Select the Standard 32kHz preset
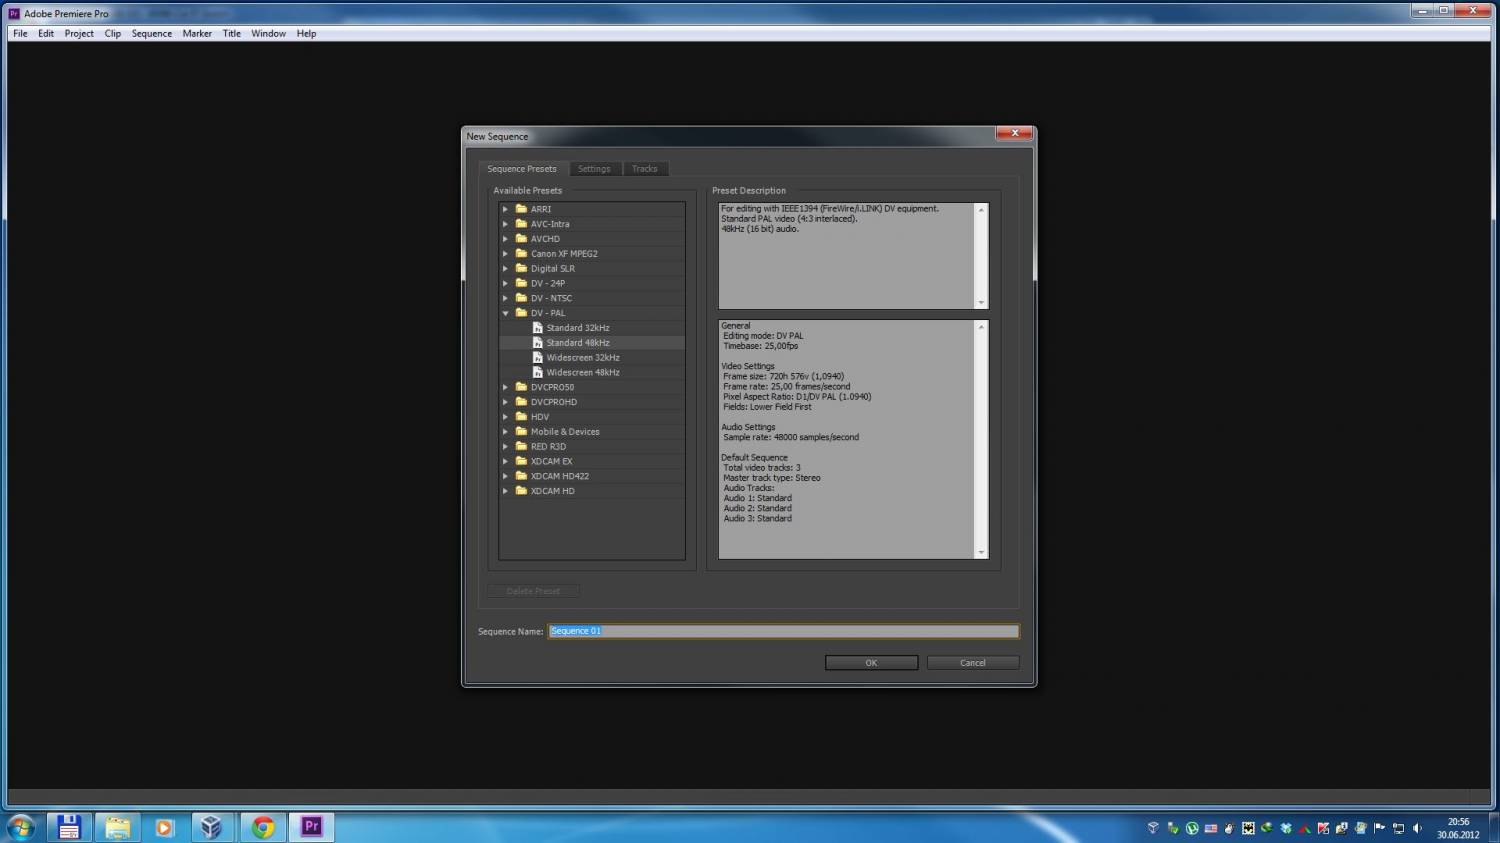Image resolution: width=1500 pixels, height=843 pixels. (577, 328)
